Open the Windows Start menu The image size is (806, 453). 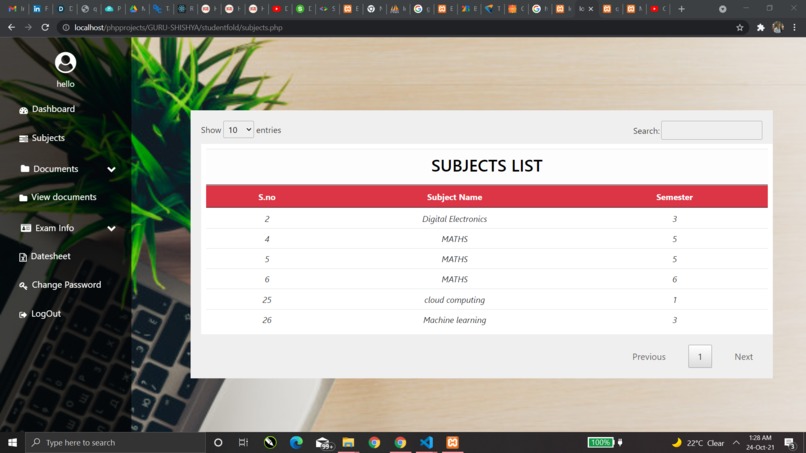(x=12, y=443)
